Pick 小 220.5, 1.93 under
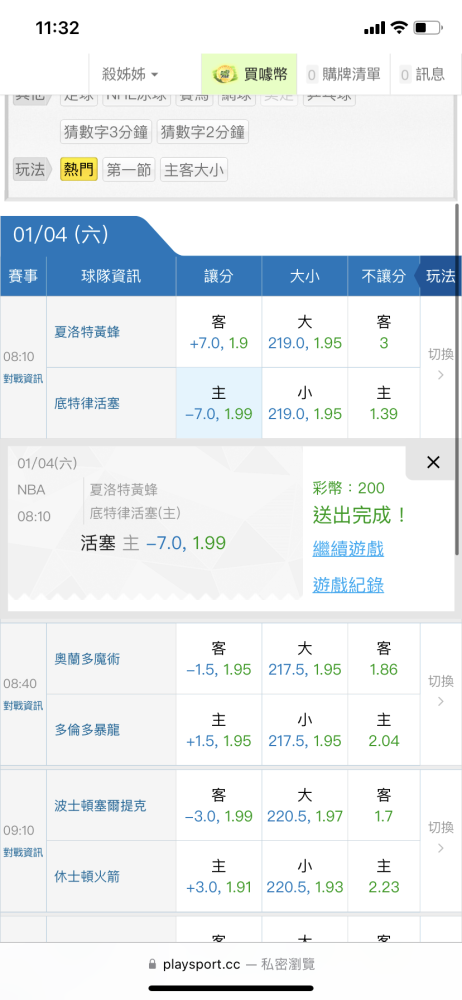This screenshot has height=1000, width=462. pyautogui.click(x=305, y=877)
